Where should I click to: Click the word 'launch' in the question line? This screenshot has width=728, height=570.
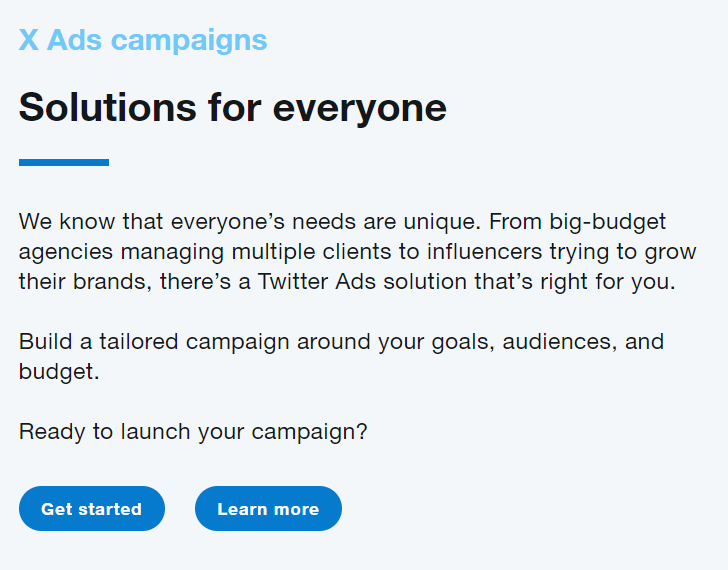[155, 432]
